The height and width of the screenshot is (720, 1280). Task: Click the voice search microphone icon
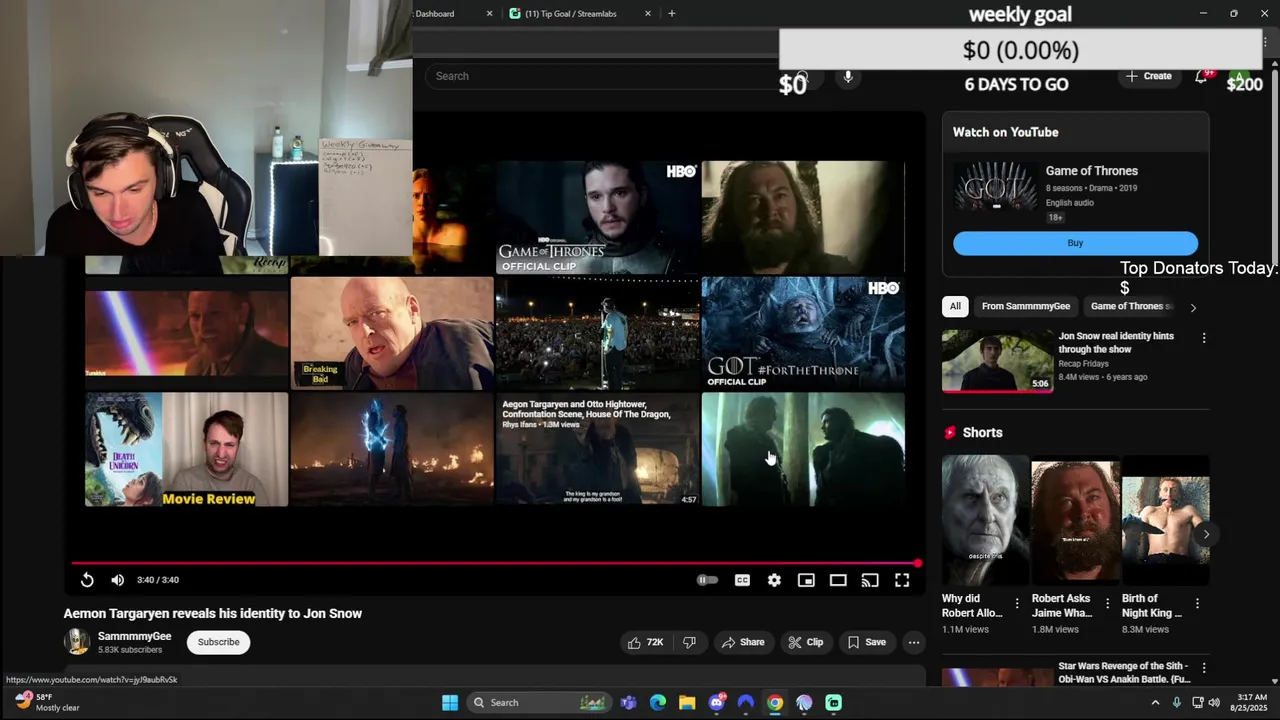pos(848,76)
